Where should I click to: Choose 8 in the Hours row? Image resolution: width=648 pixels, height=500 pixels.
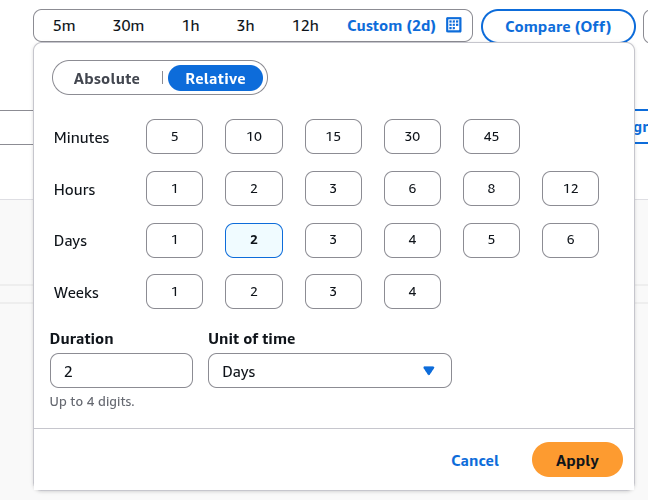[x=491, y=189]
